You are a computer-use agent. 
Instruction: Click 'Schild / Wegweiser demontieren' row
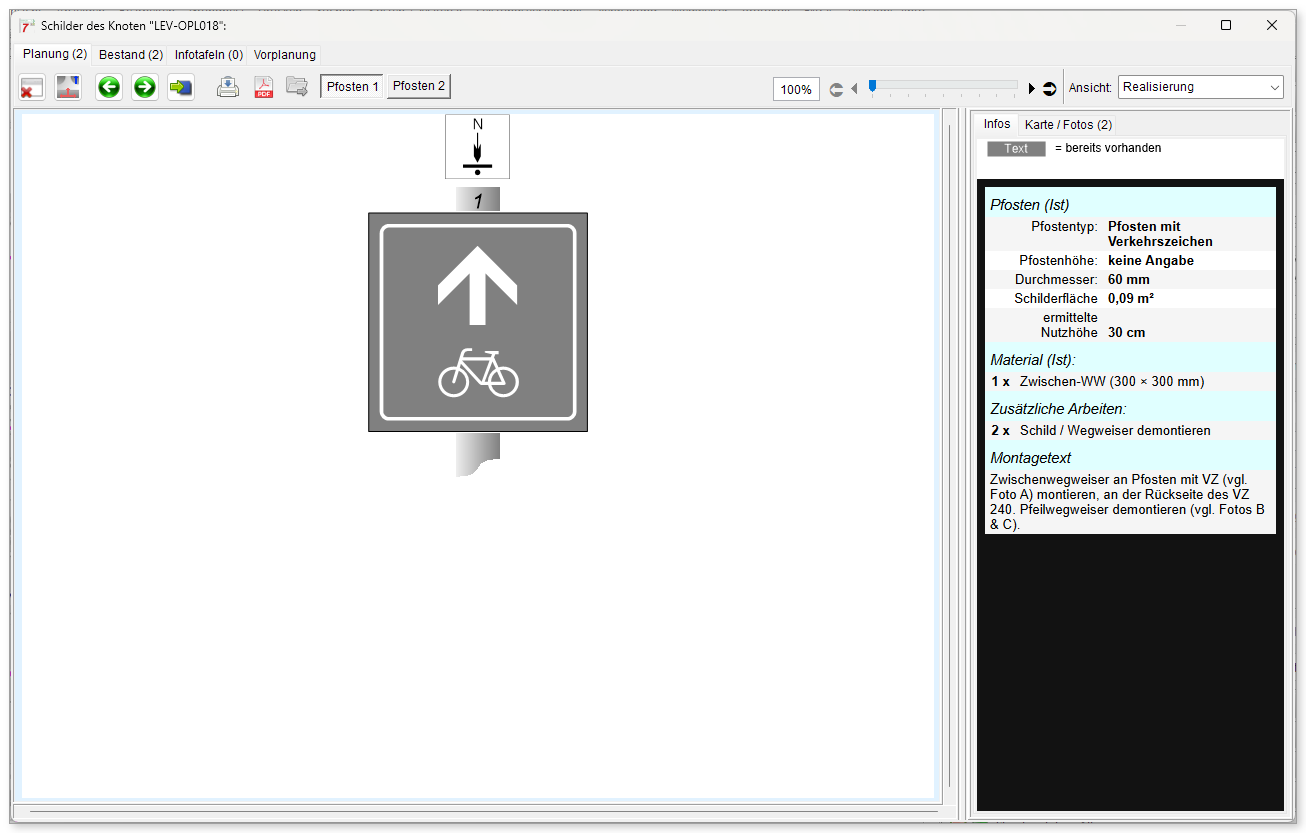click(x=1130, y=431)
